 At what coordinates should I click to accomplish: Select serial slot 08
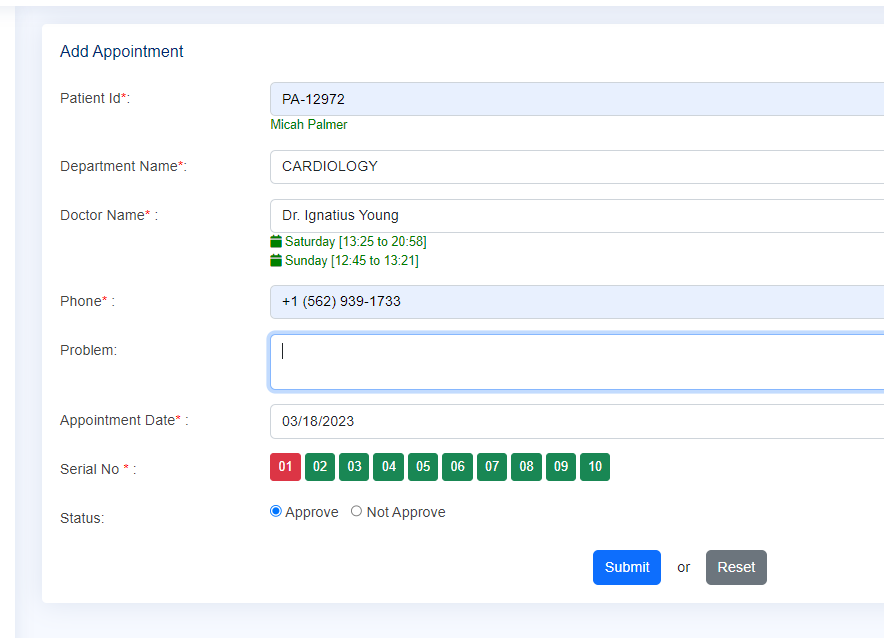[526, 467]
